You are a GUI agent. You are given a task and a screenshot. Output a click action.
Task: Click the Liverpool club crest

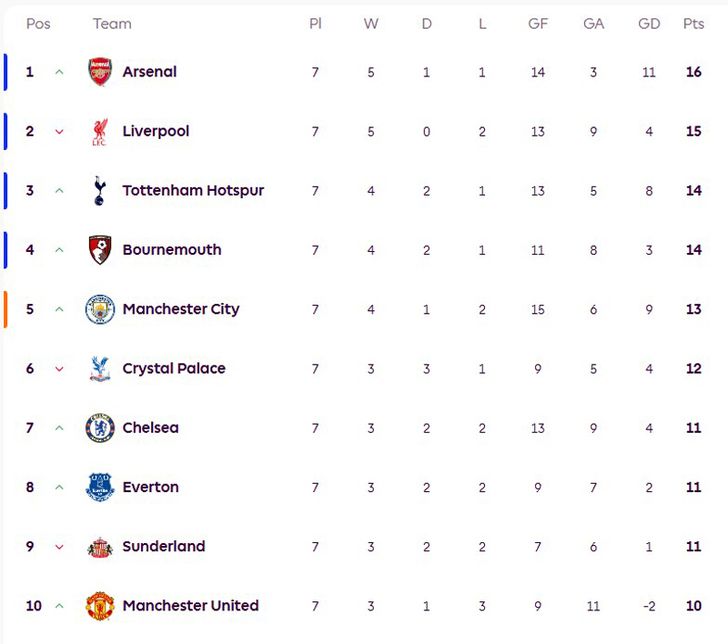coord(100,131)
